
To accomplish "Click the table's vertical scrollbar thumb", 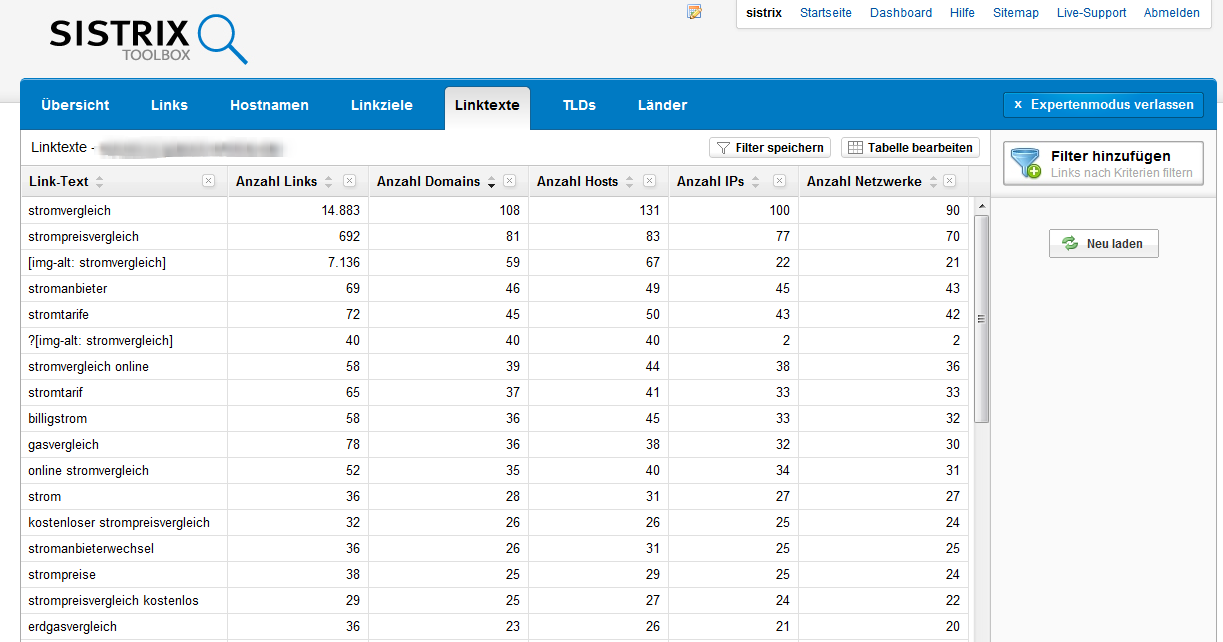I will point(981,318).
